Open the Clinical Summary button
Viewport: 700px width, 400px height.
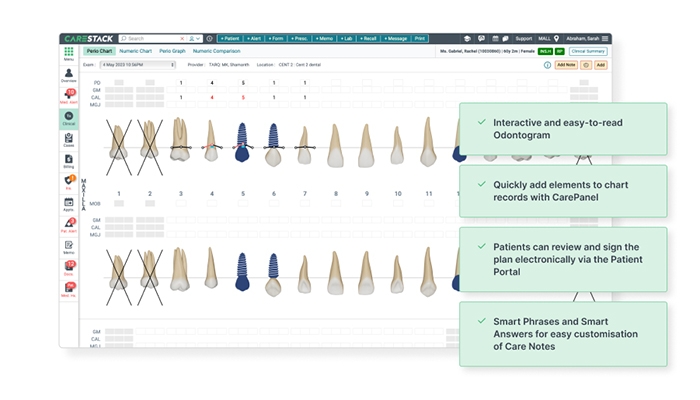(588, 51)
